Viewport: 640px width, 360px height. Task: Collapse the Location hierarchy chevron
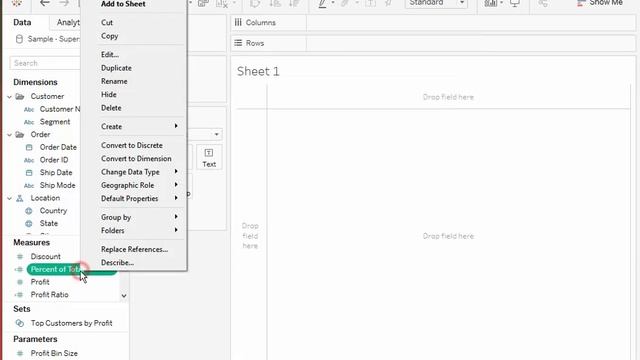tap(9, 198)
